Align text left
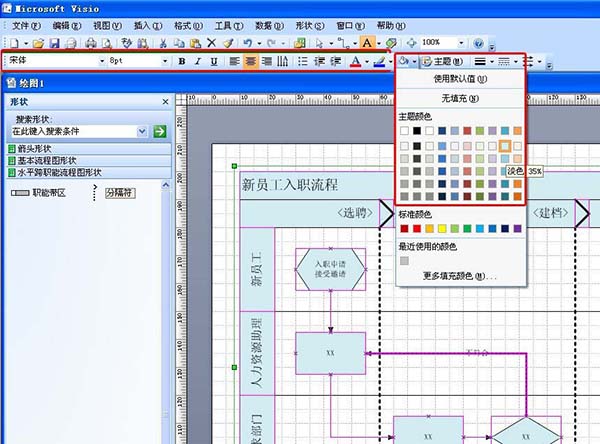600x444 pixels. coord(234,61)
